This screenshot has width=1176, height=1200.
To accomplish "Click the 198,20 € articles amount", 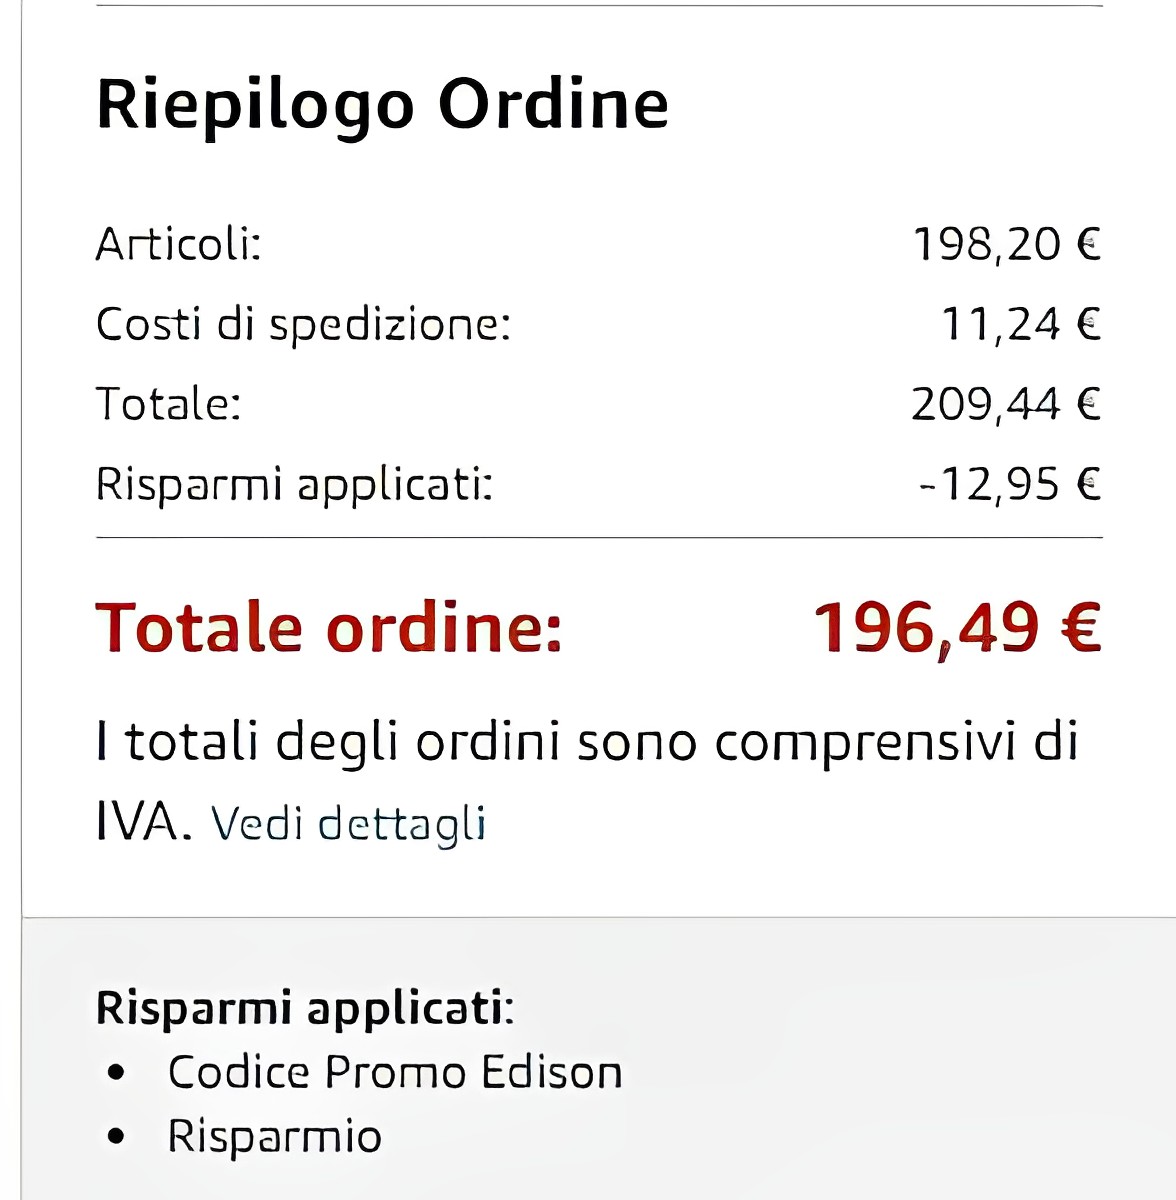I will (1006, 243).
